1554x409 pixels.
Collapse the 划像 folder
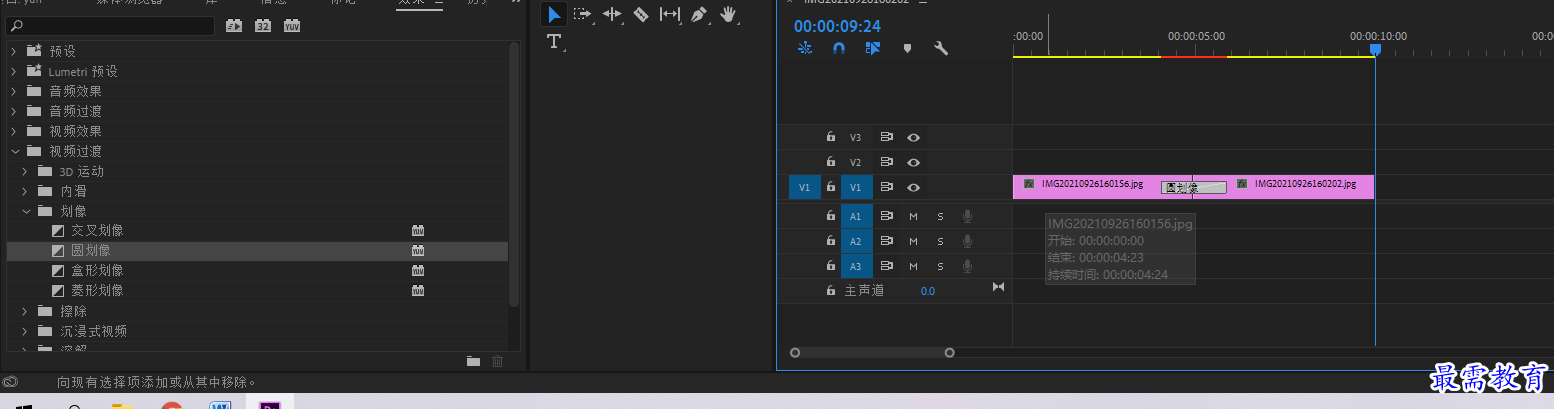(26, 211)
